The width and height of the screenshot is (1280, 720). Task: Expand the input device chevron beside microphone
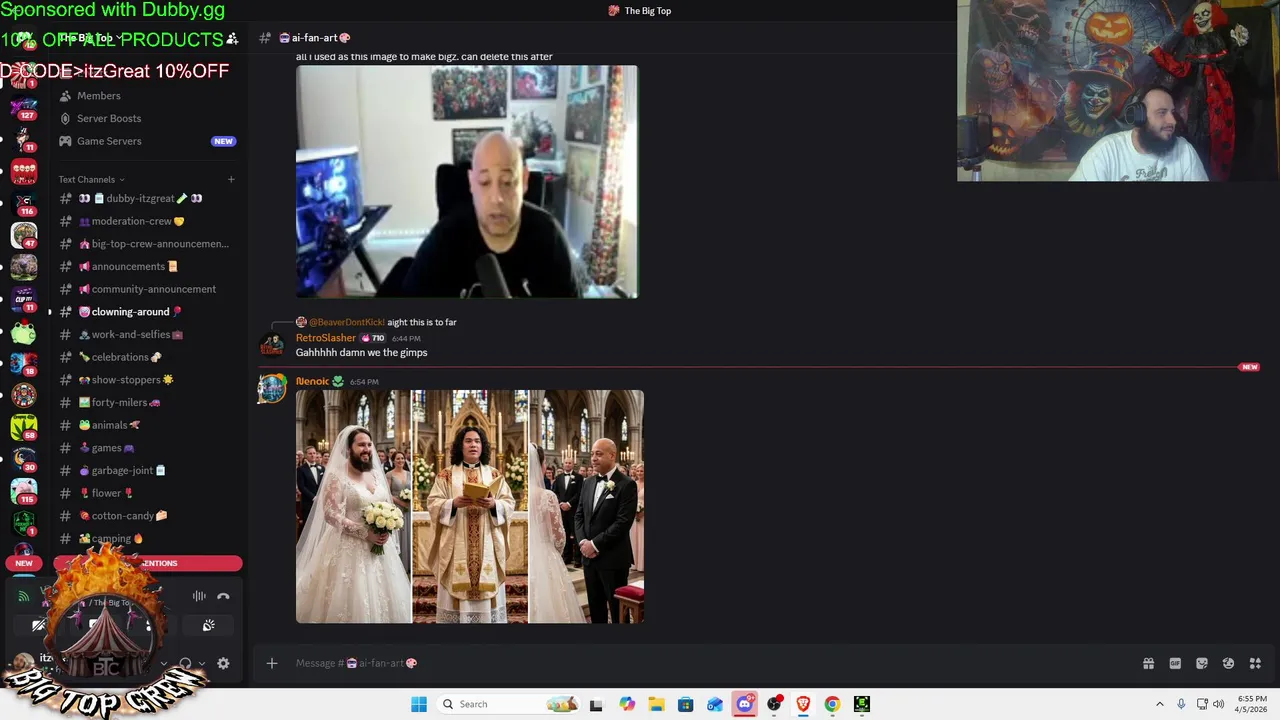pos(164,663)
